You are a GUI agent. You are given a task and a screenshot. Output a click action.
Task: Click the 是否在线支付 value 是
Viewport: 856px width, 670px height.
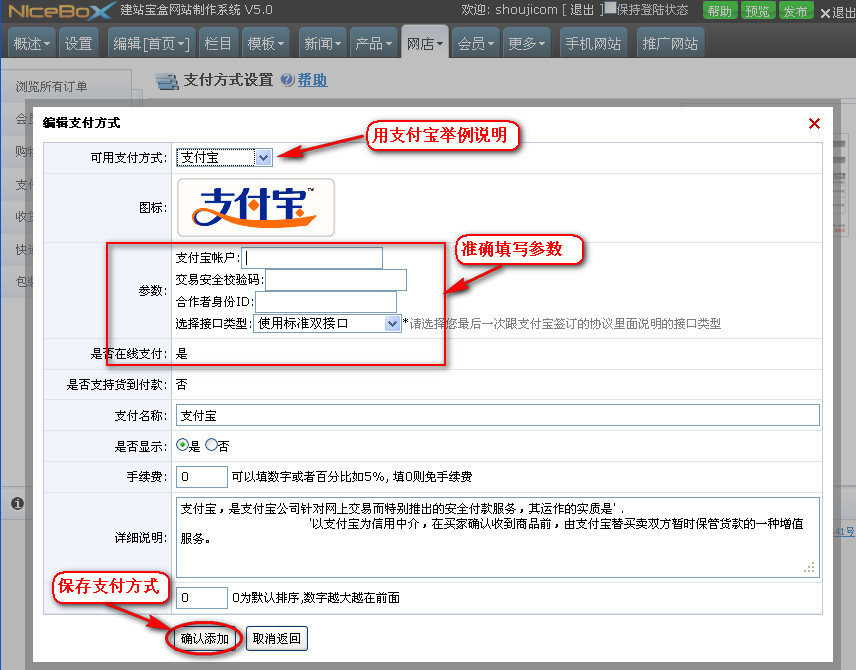pyautogui.click(x=182, y=354)
